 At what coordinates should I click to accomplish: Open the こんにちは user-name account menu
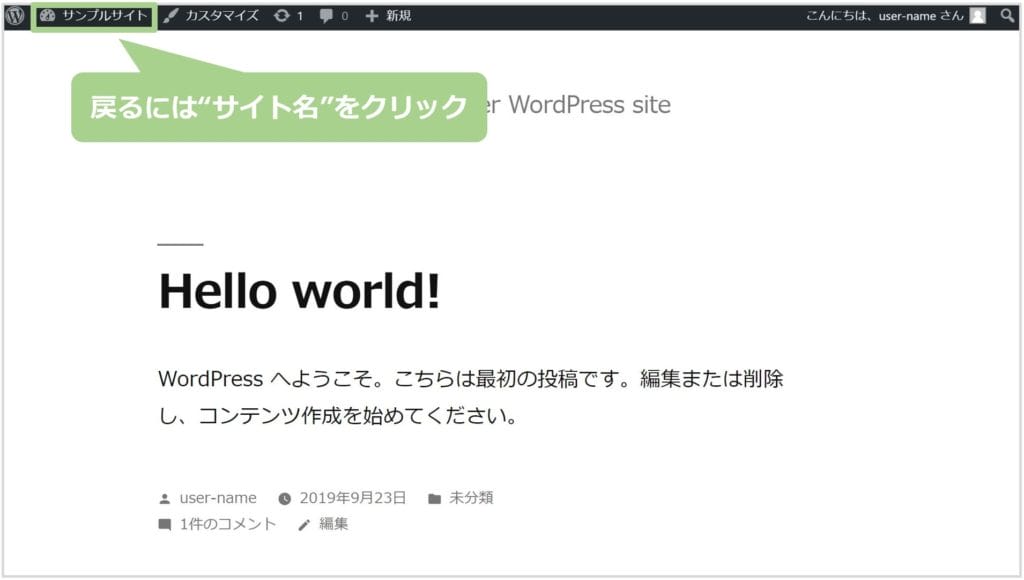click(884, 16)
